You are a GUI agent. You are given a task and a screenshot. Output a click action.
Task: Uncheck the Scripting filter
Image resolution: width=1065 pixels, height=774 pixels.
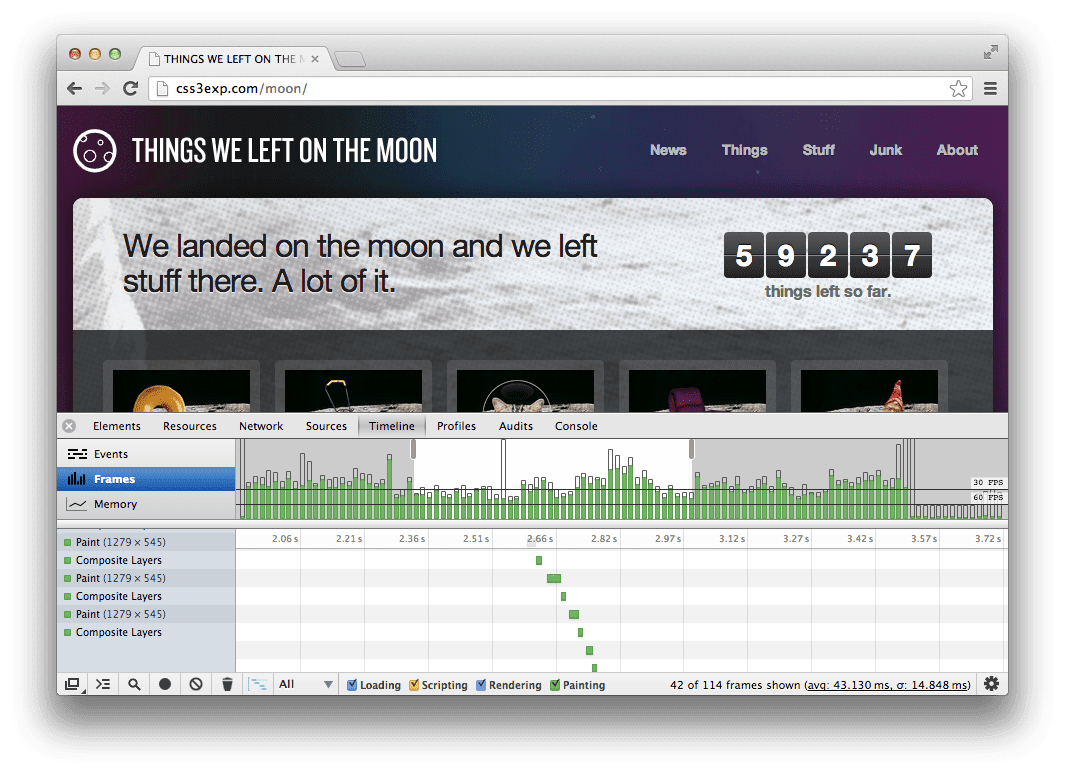[x=414, y=684]
